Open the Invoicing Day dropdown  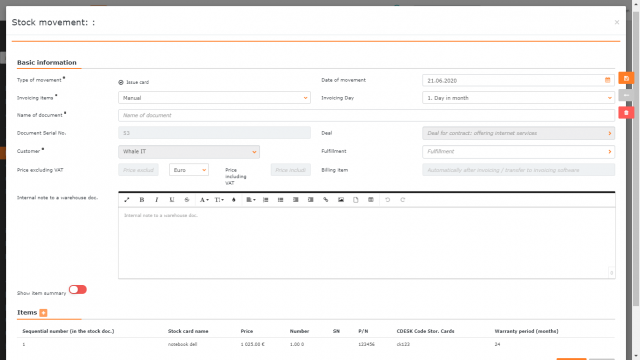tap(518, 98)
